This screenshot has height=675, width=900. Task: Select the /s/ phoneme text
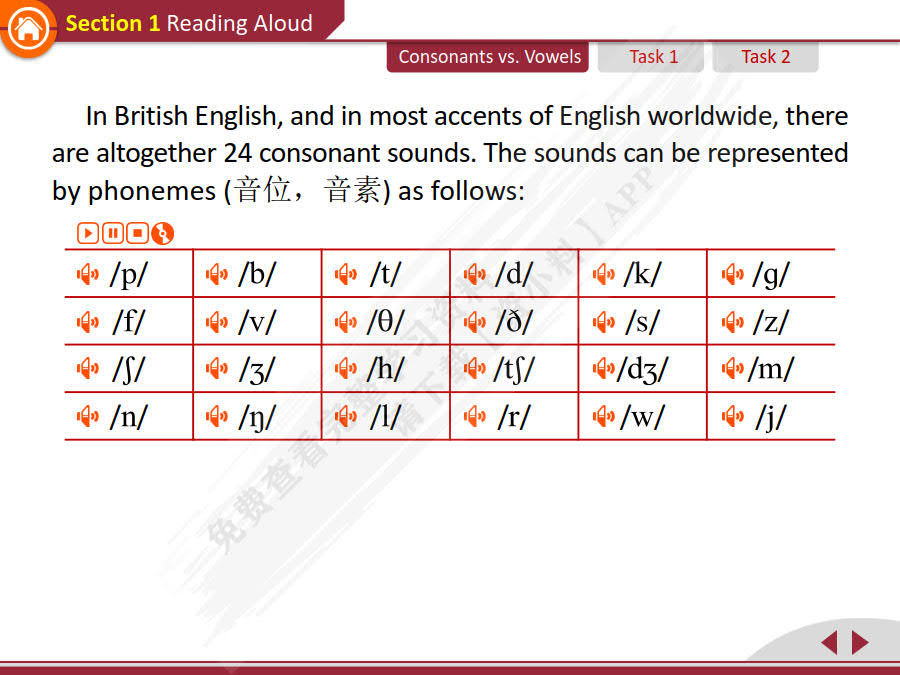(643, 322)
